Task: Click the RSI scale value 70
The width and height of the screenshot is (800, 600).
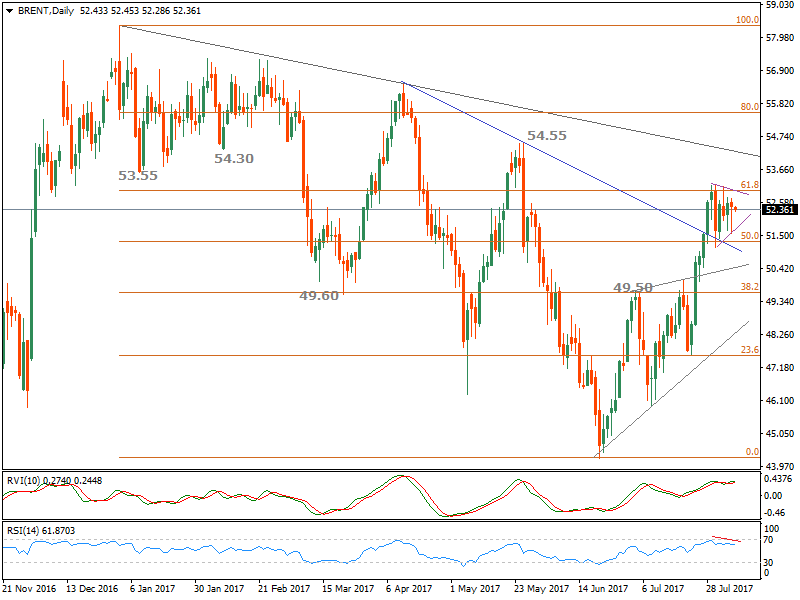Action: pyautogui.click(x=769, y=540)
